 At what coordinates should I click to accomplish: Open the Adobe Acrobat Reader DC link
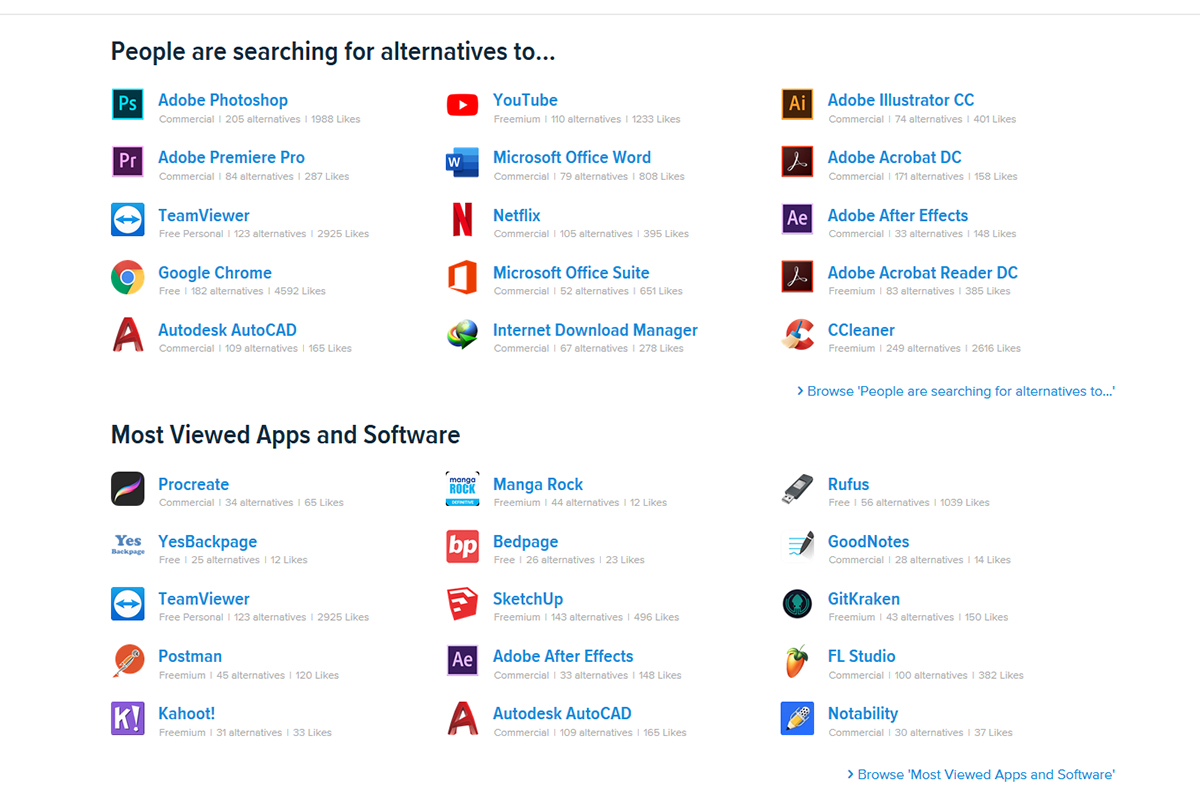coord(923,273)
